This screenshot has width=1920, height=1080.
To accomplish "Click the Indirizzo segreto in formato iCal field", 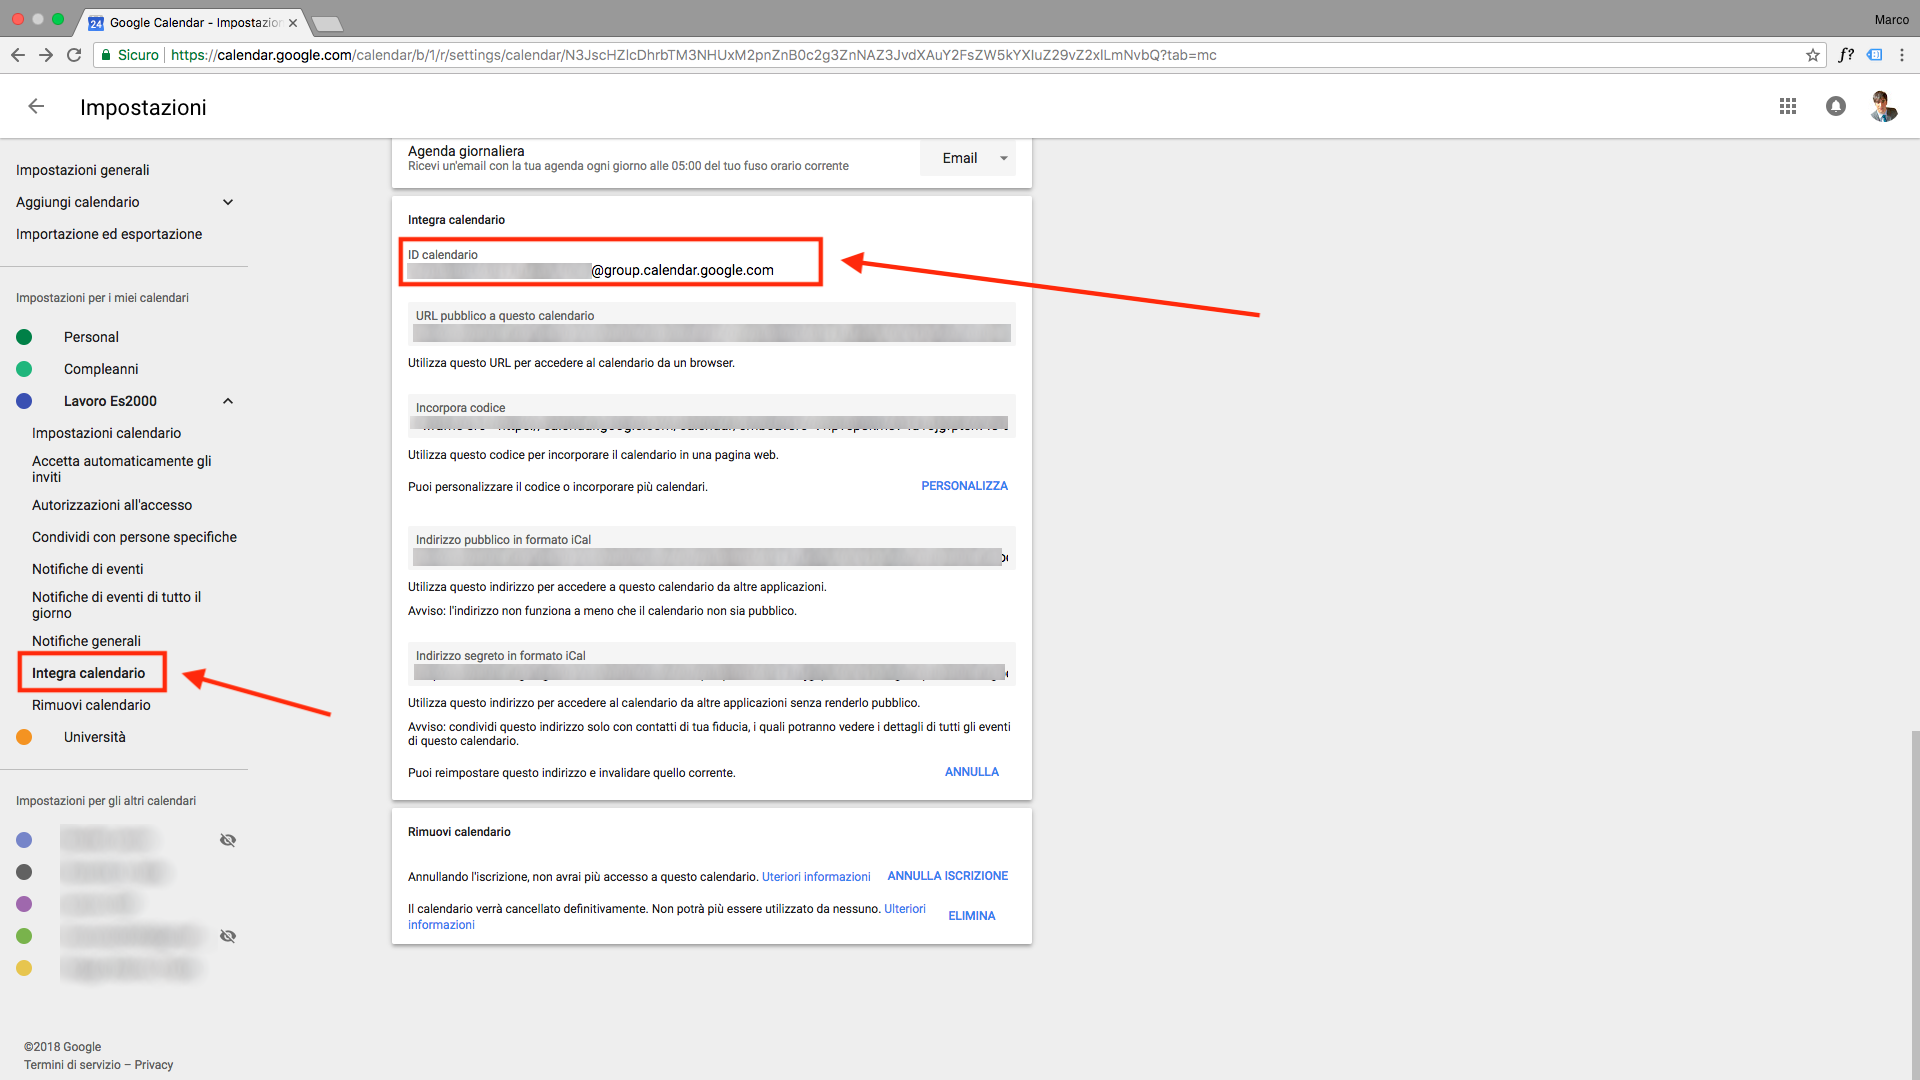I will (712, 664).
